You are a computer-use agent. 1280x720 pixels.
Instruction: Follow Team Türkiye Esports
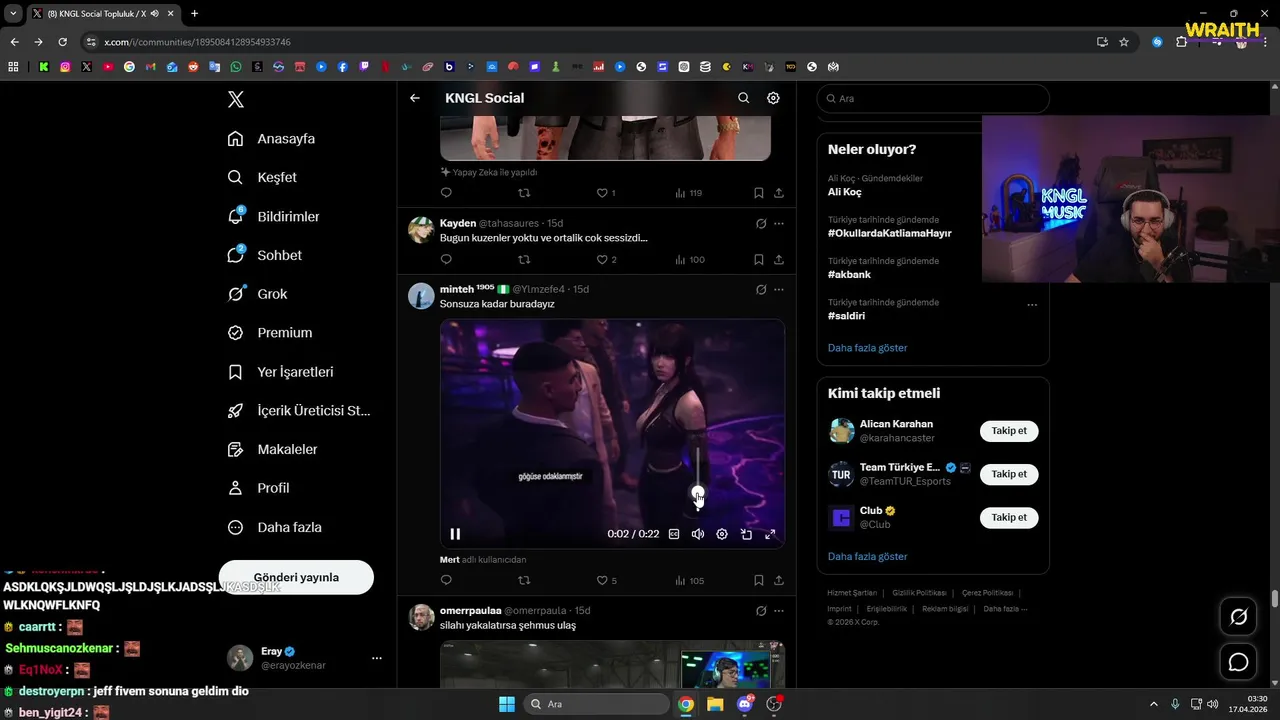tap(1009, 474)
